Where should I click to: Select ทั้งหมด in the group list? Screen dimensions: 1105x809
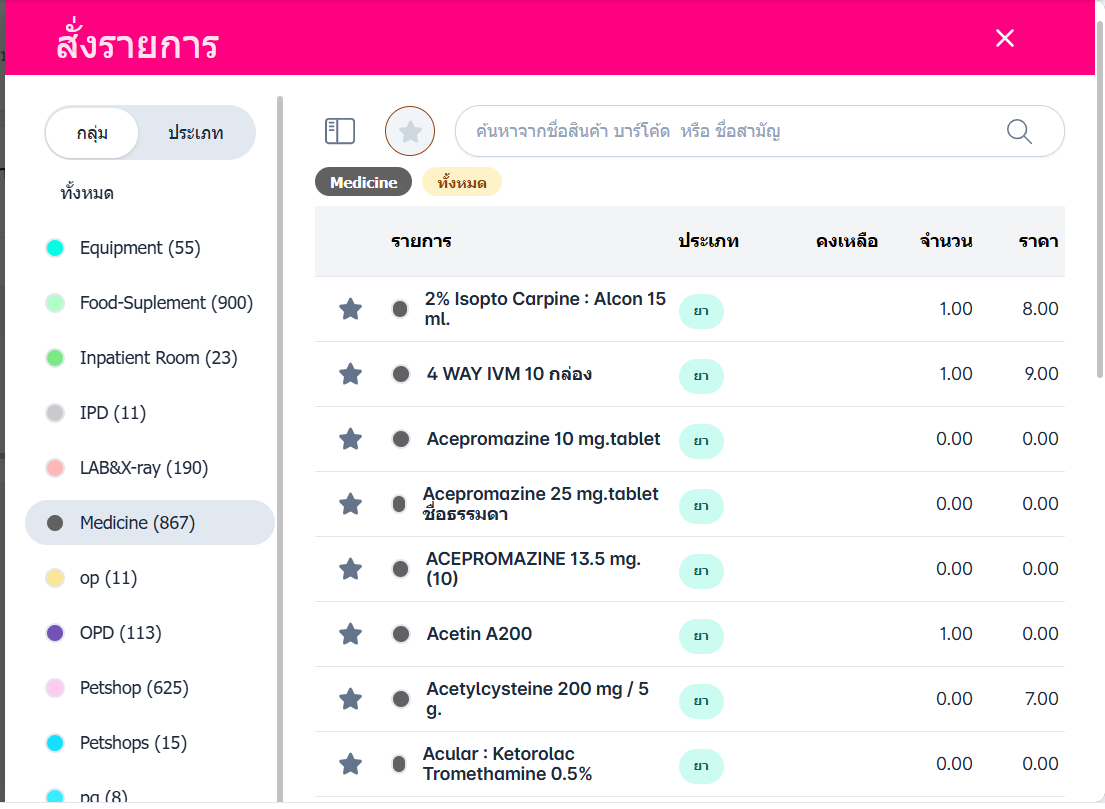coord(87,193)
